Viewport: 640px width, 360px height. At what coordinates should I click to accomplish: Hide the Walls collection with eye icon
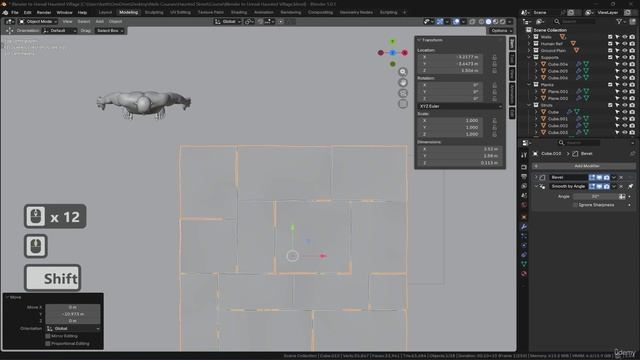[x=624, y=37]
